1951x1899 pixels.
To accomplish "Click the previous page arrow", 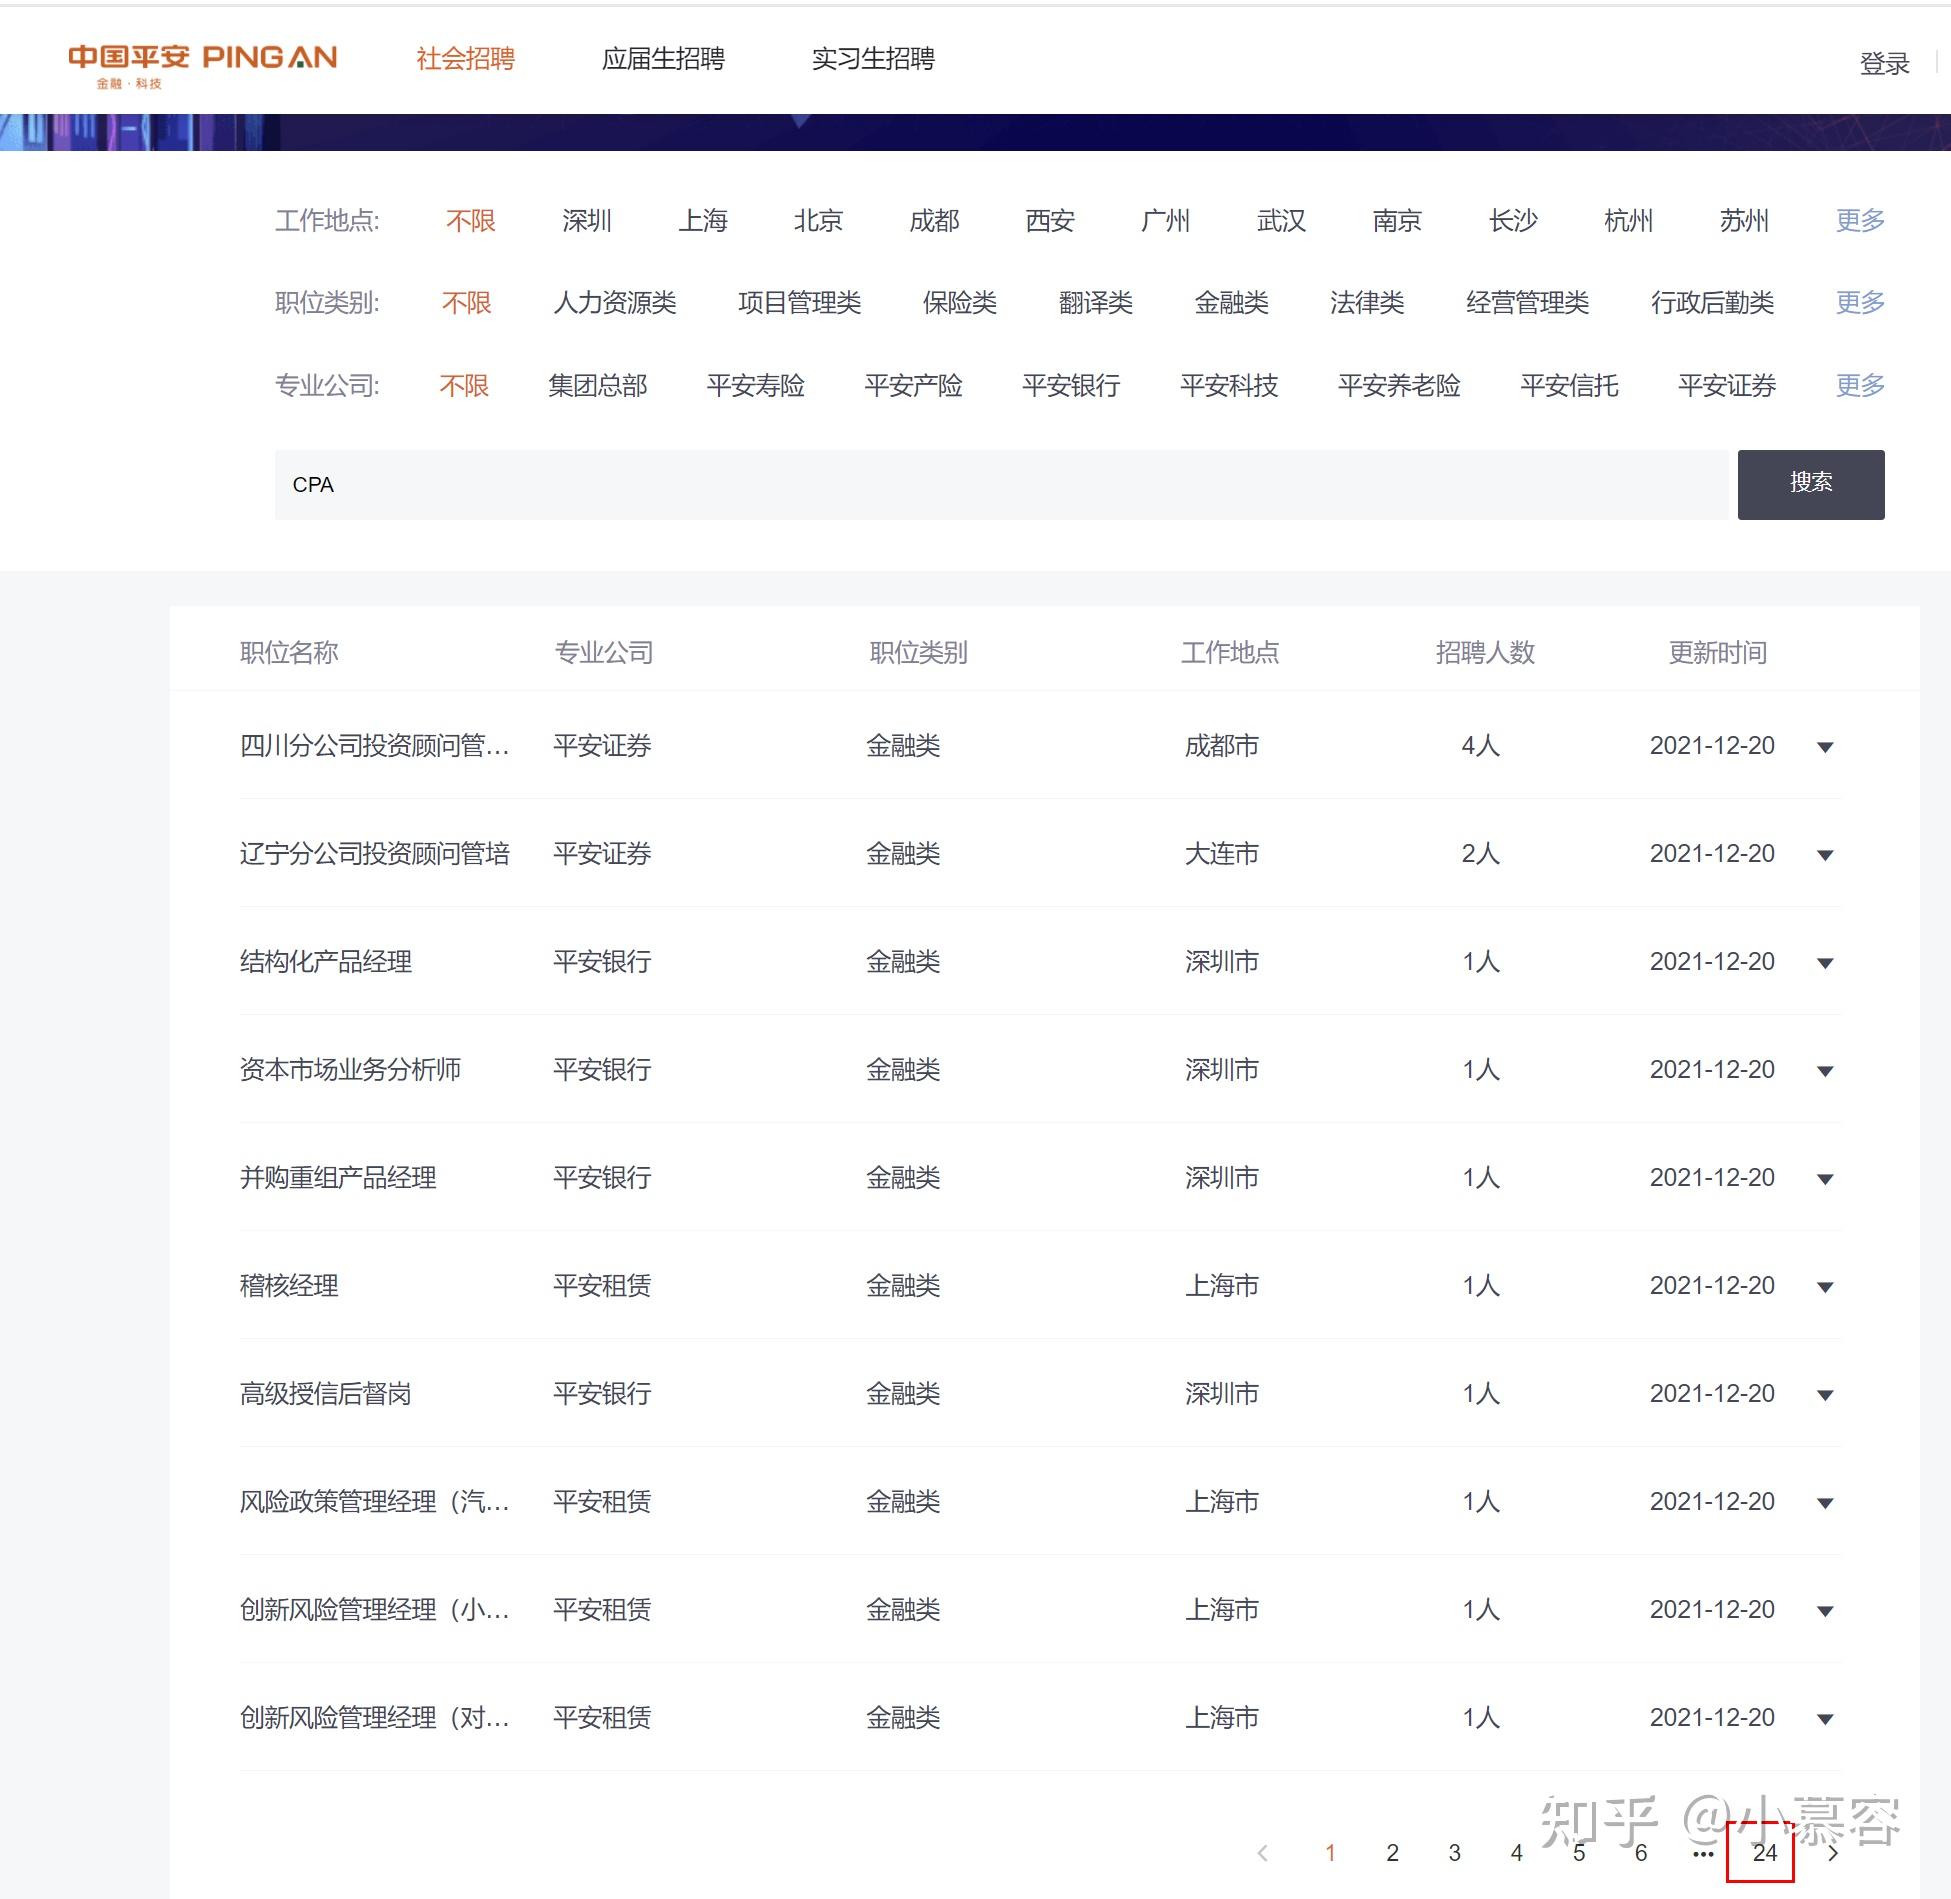I will tap(1263, 1853).
